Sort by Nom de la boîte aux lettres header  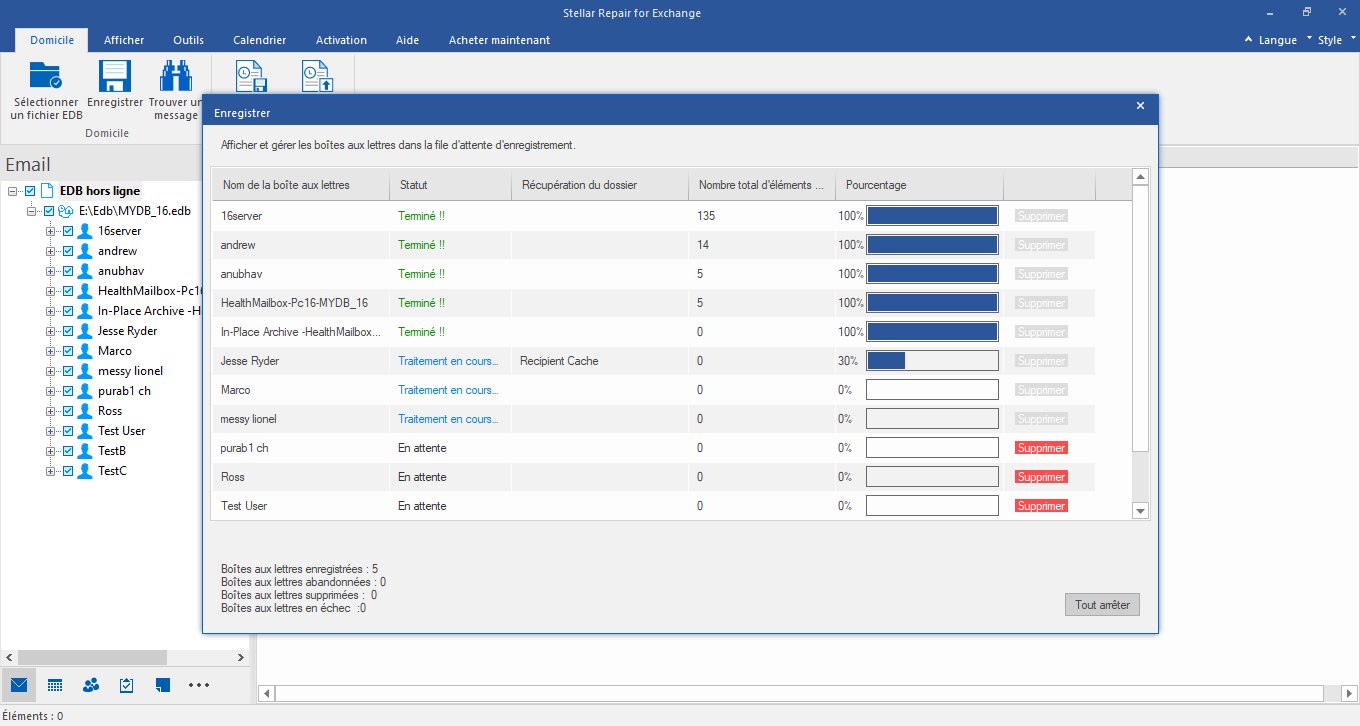[x=301, y=185]
